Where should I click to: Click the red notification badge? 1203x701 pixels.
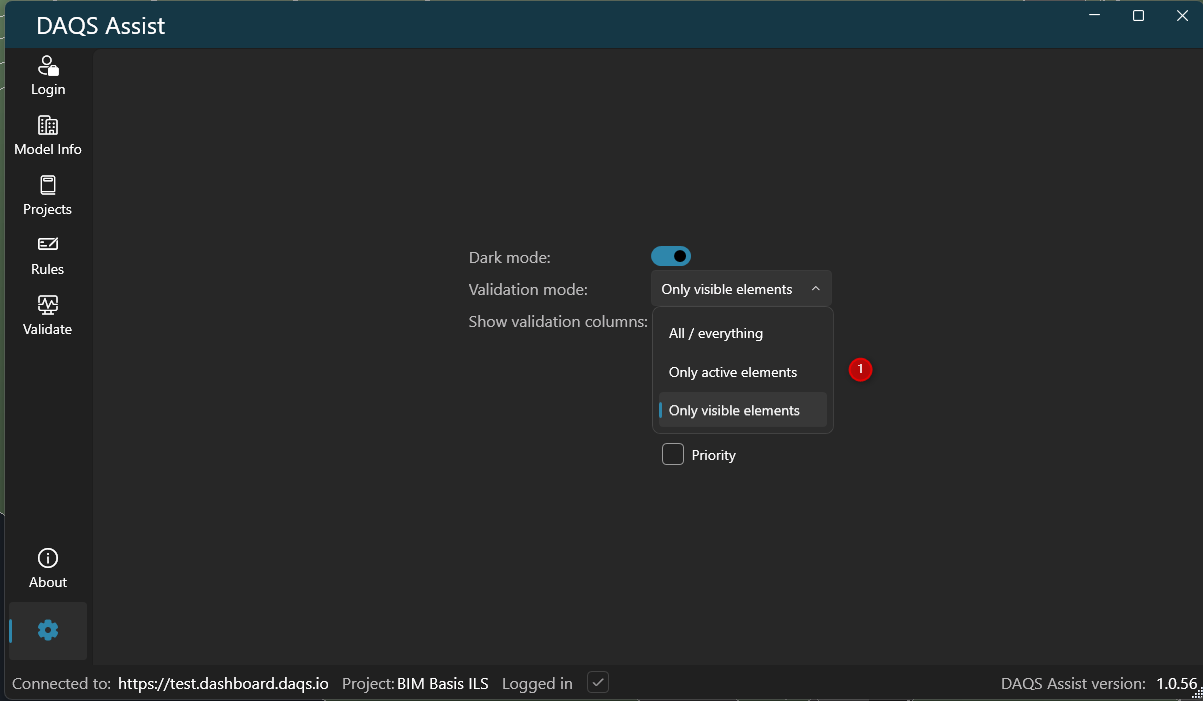[860, 370]
